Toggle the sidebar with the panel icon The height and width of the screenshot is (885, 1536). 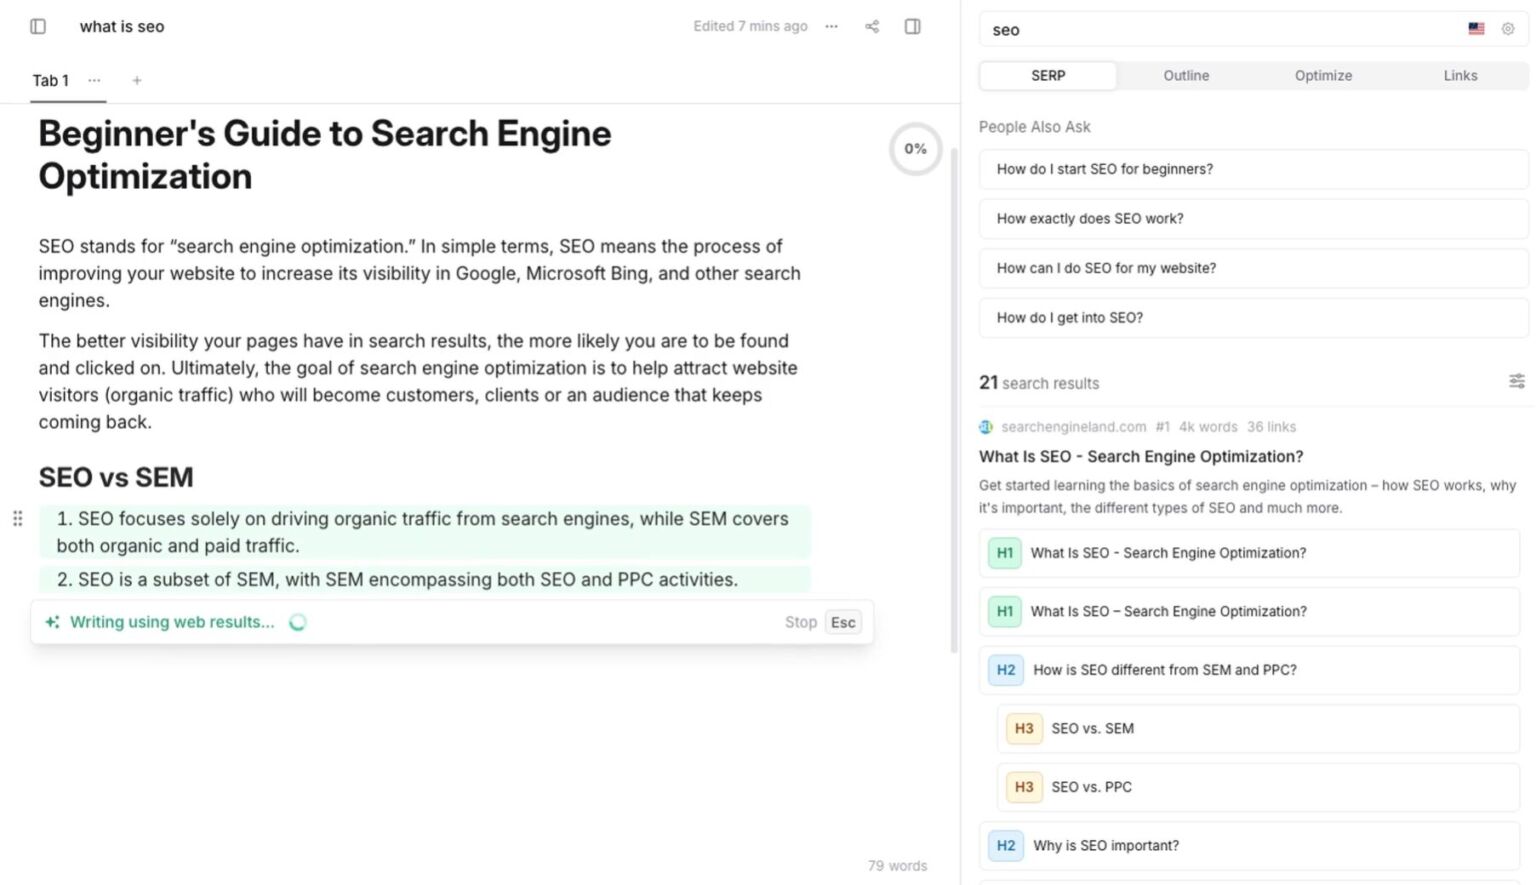pyautogui.click(x=38, y=26)
